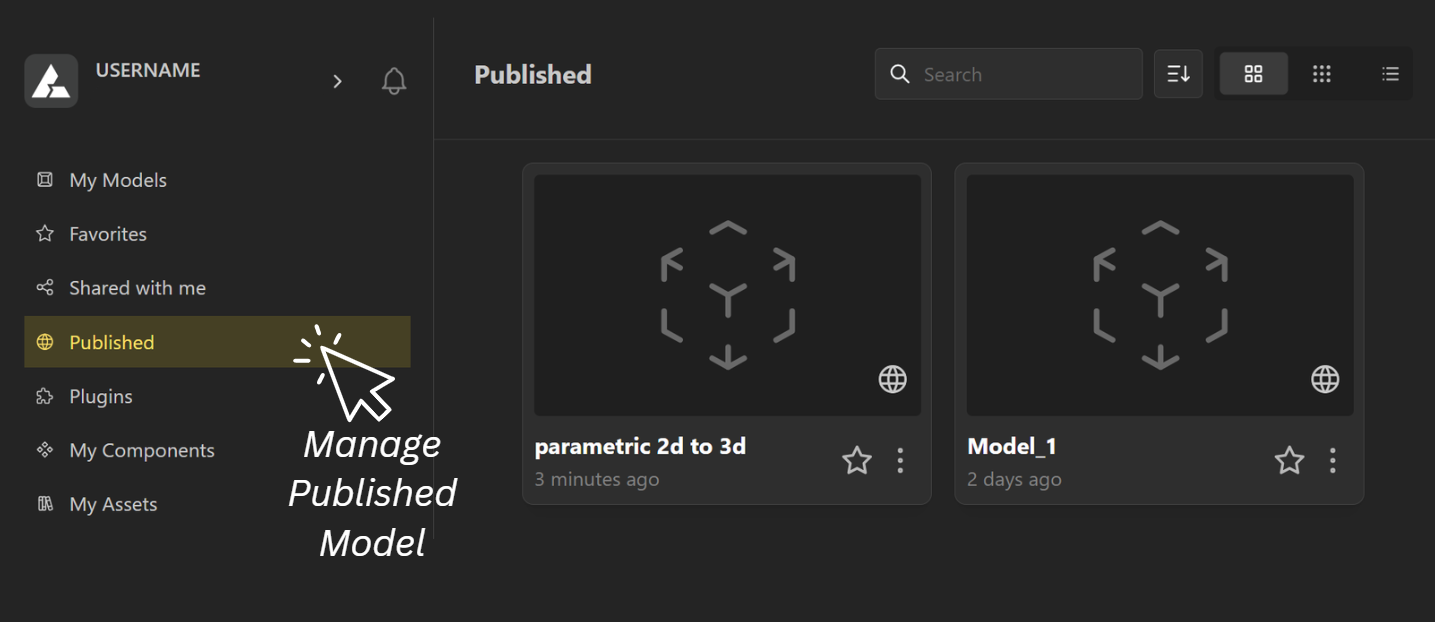Switch to list view
1435x622 pixels.
[1390, 74]
